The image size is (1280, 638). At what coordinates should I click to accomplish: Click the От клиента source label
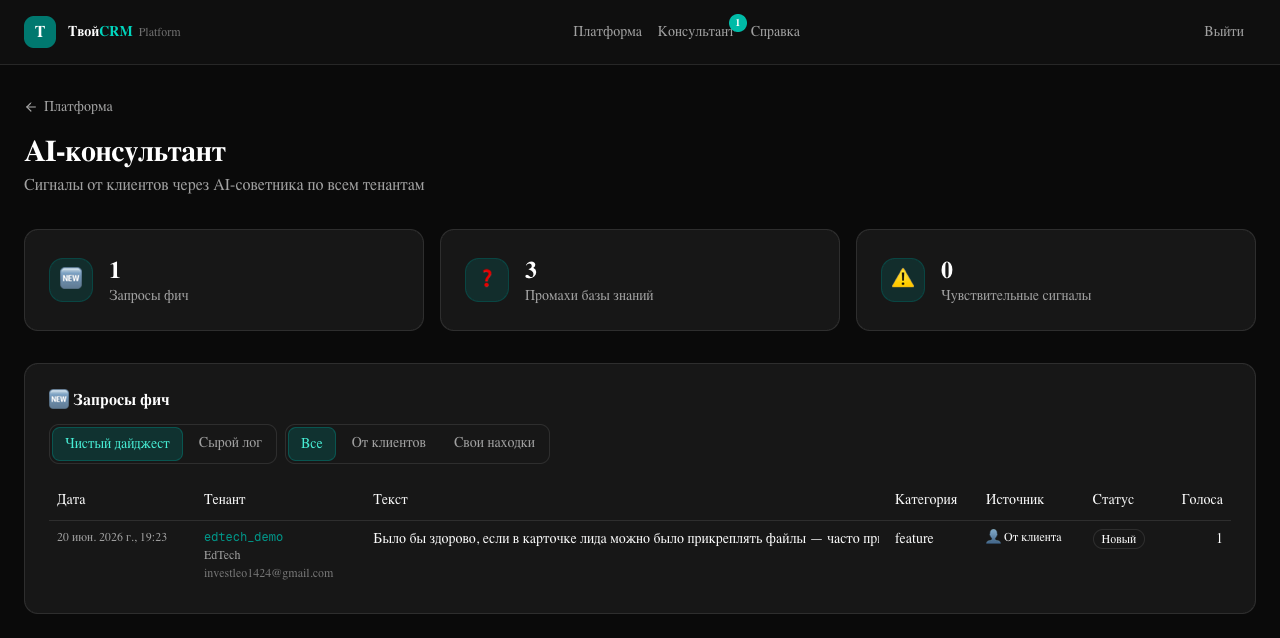tap(1033, 537)
